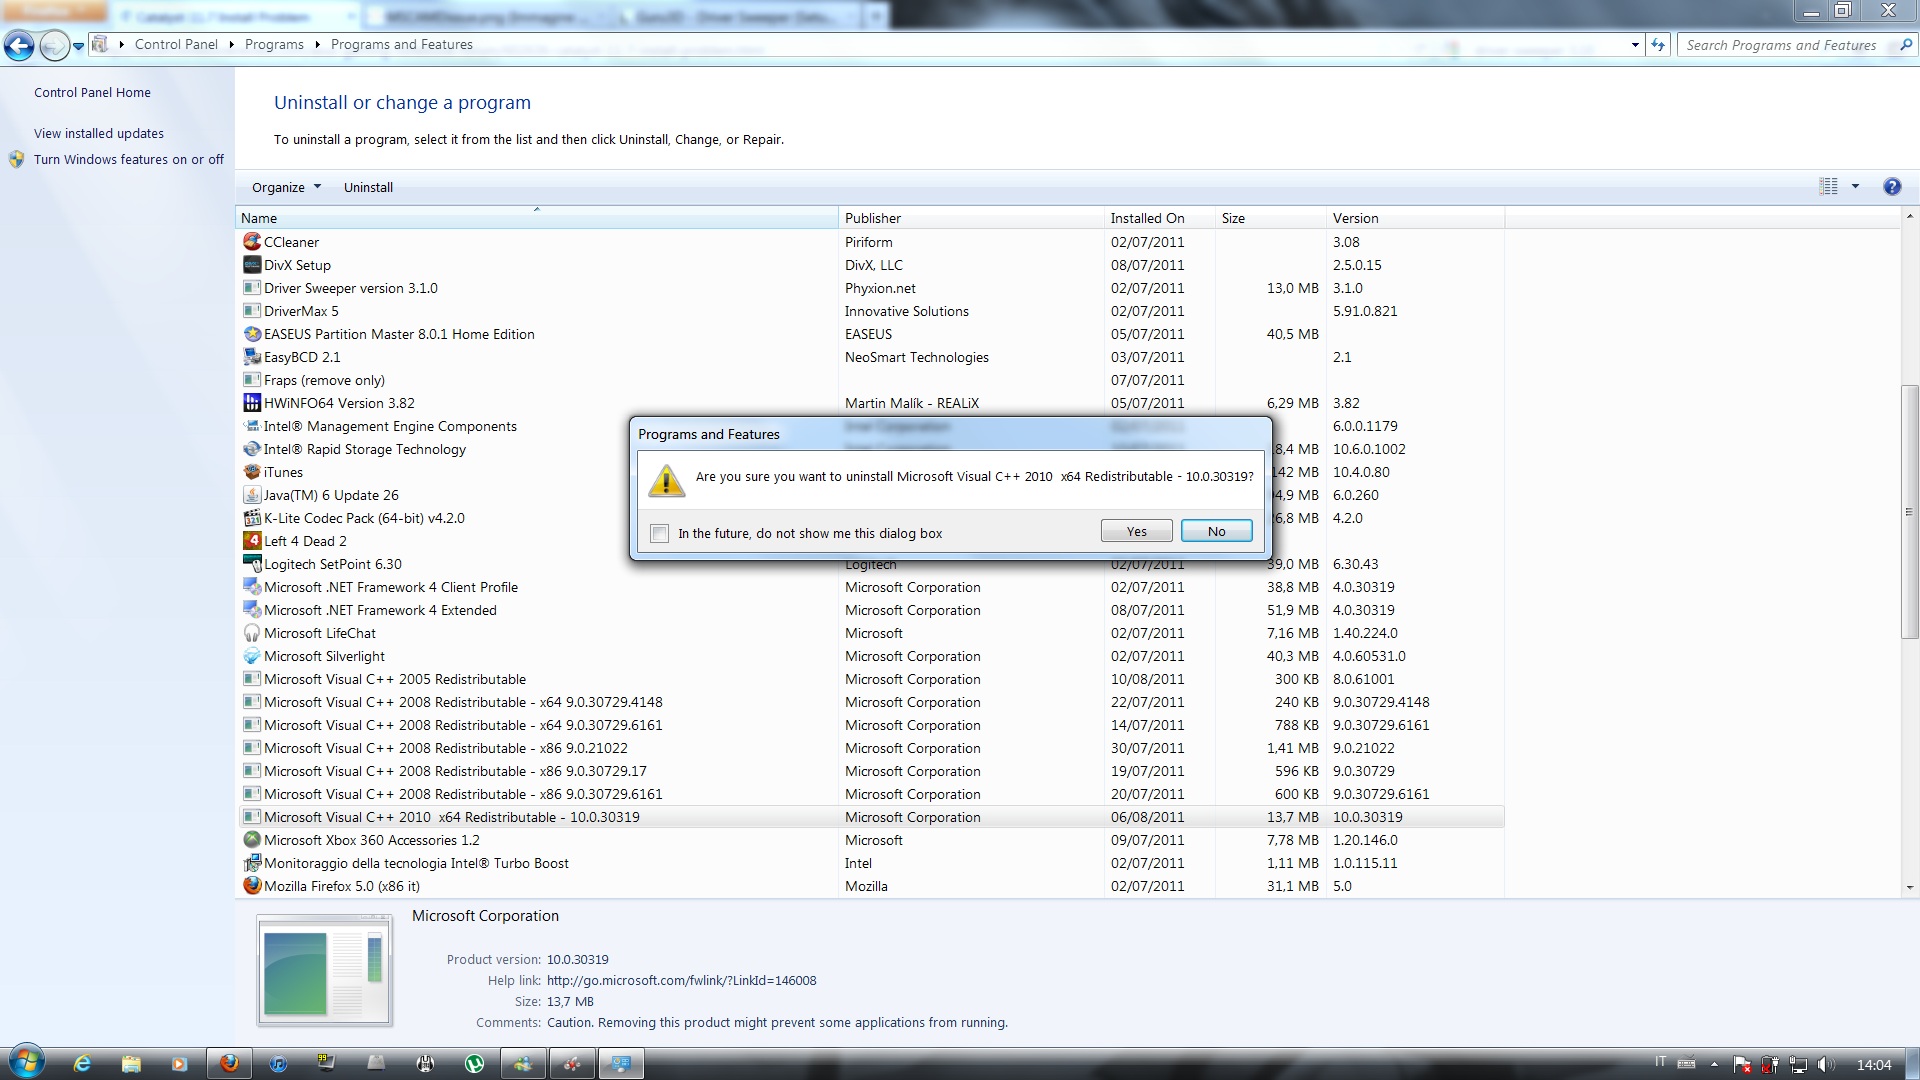1920x1080 pixels.
Task: Open uTorrent from the taskbar
Action: [474, 1064]
